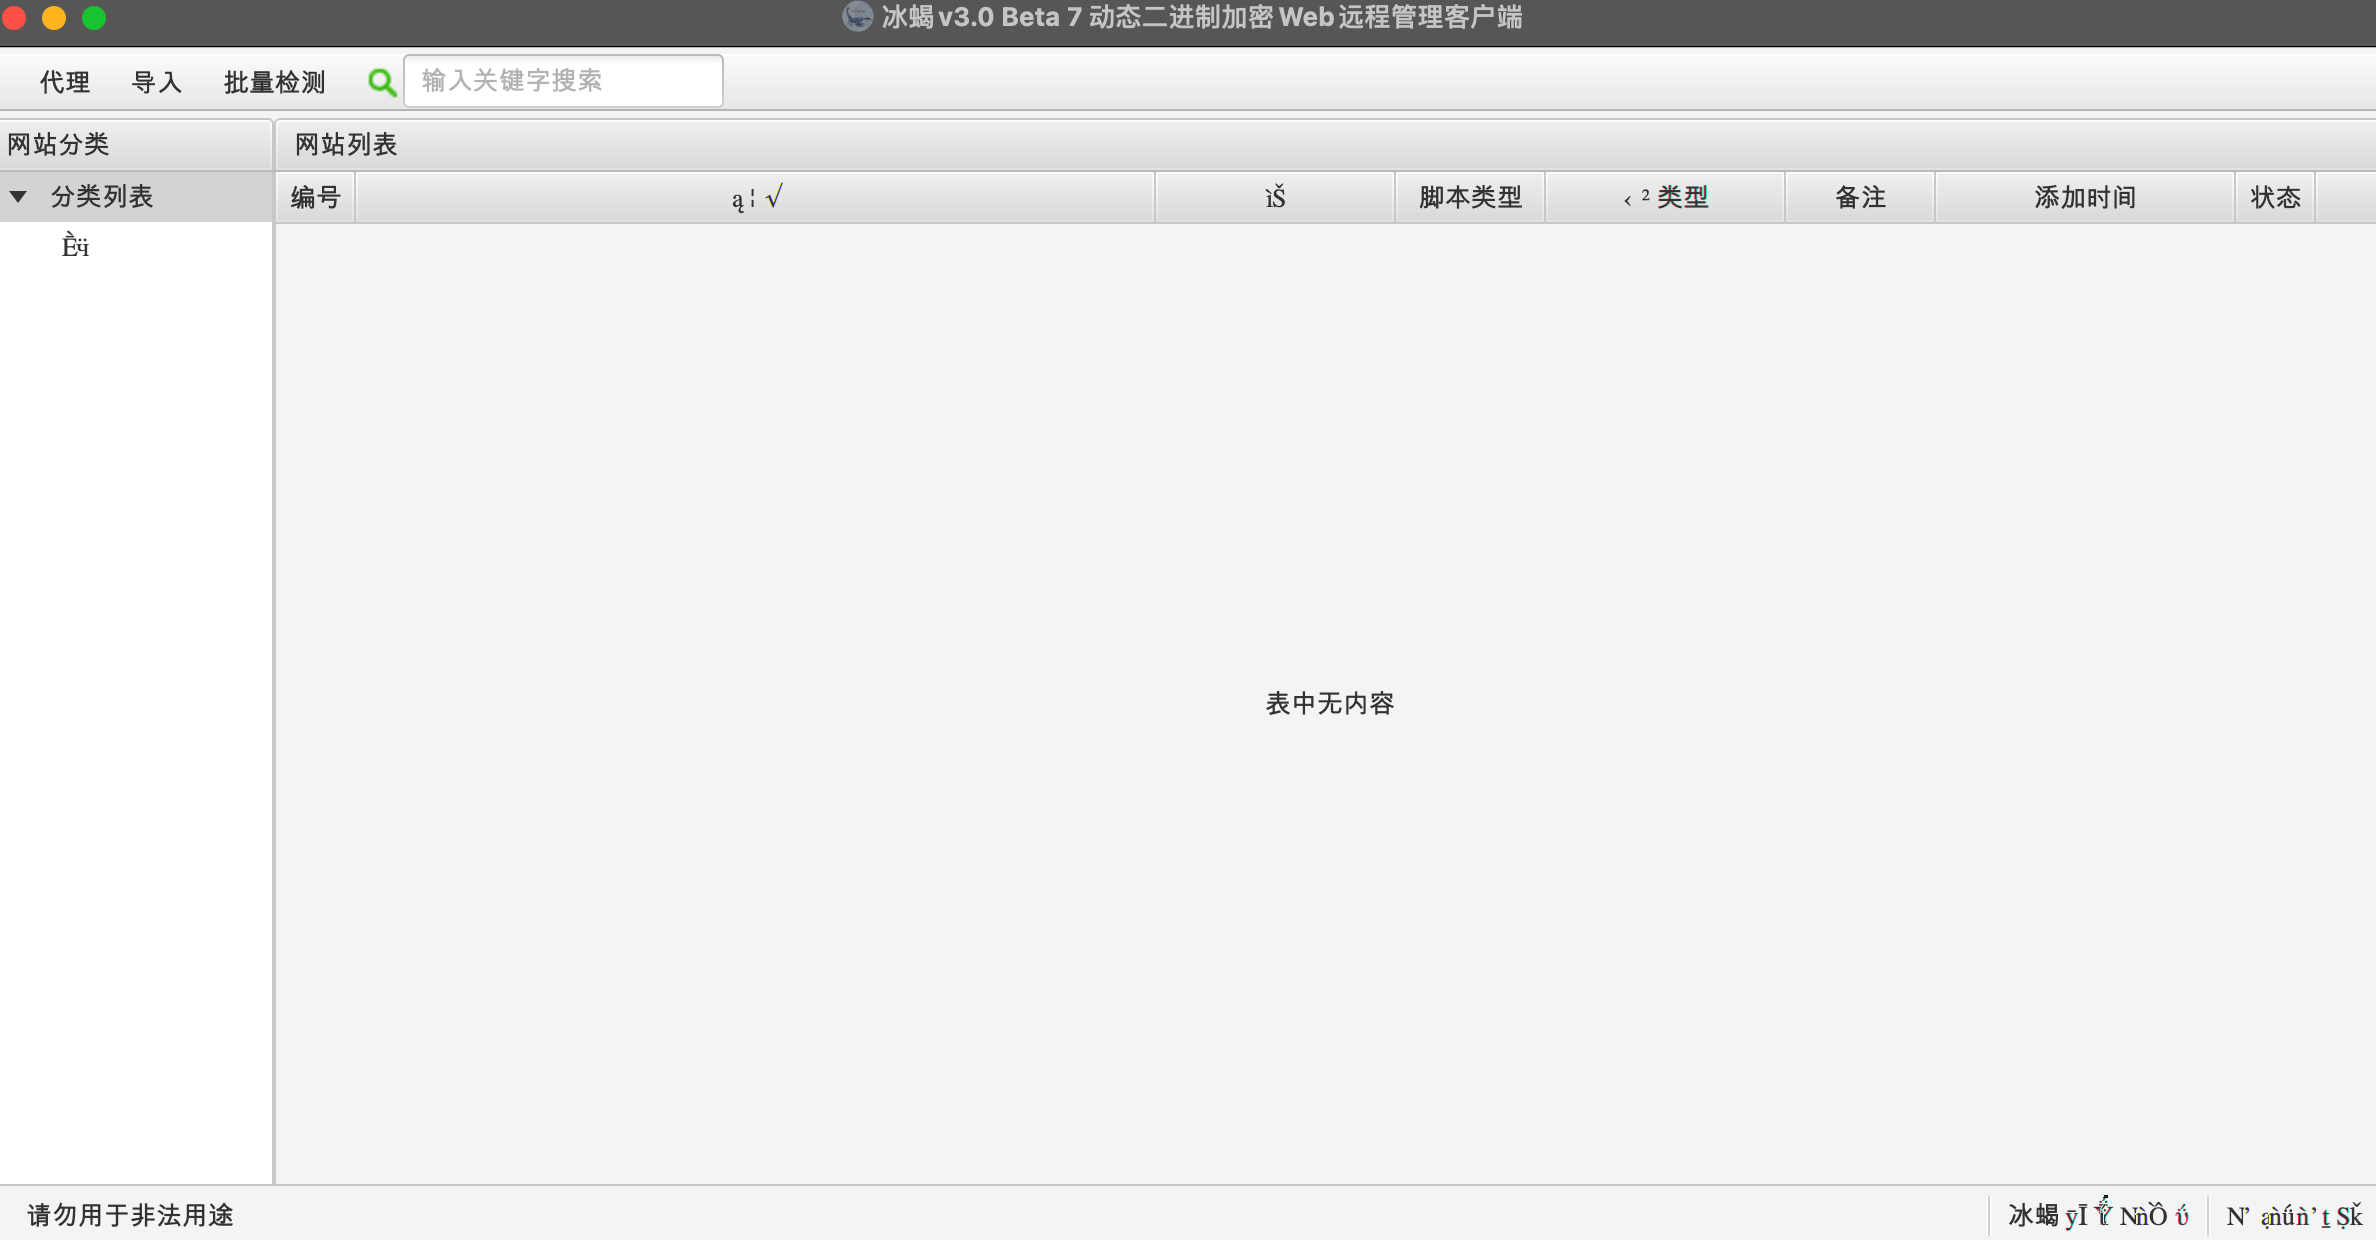
Task: Sort by the 备注 column header
Action: click(1860, 197)
